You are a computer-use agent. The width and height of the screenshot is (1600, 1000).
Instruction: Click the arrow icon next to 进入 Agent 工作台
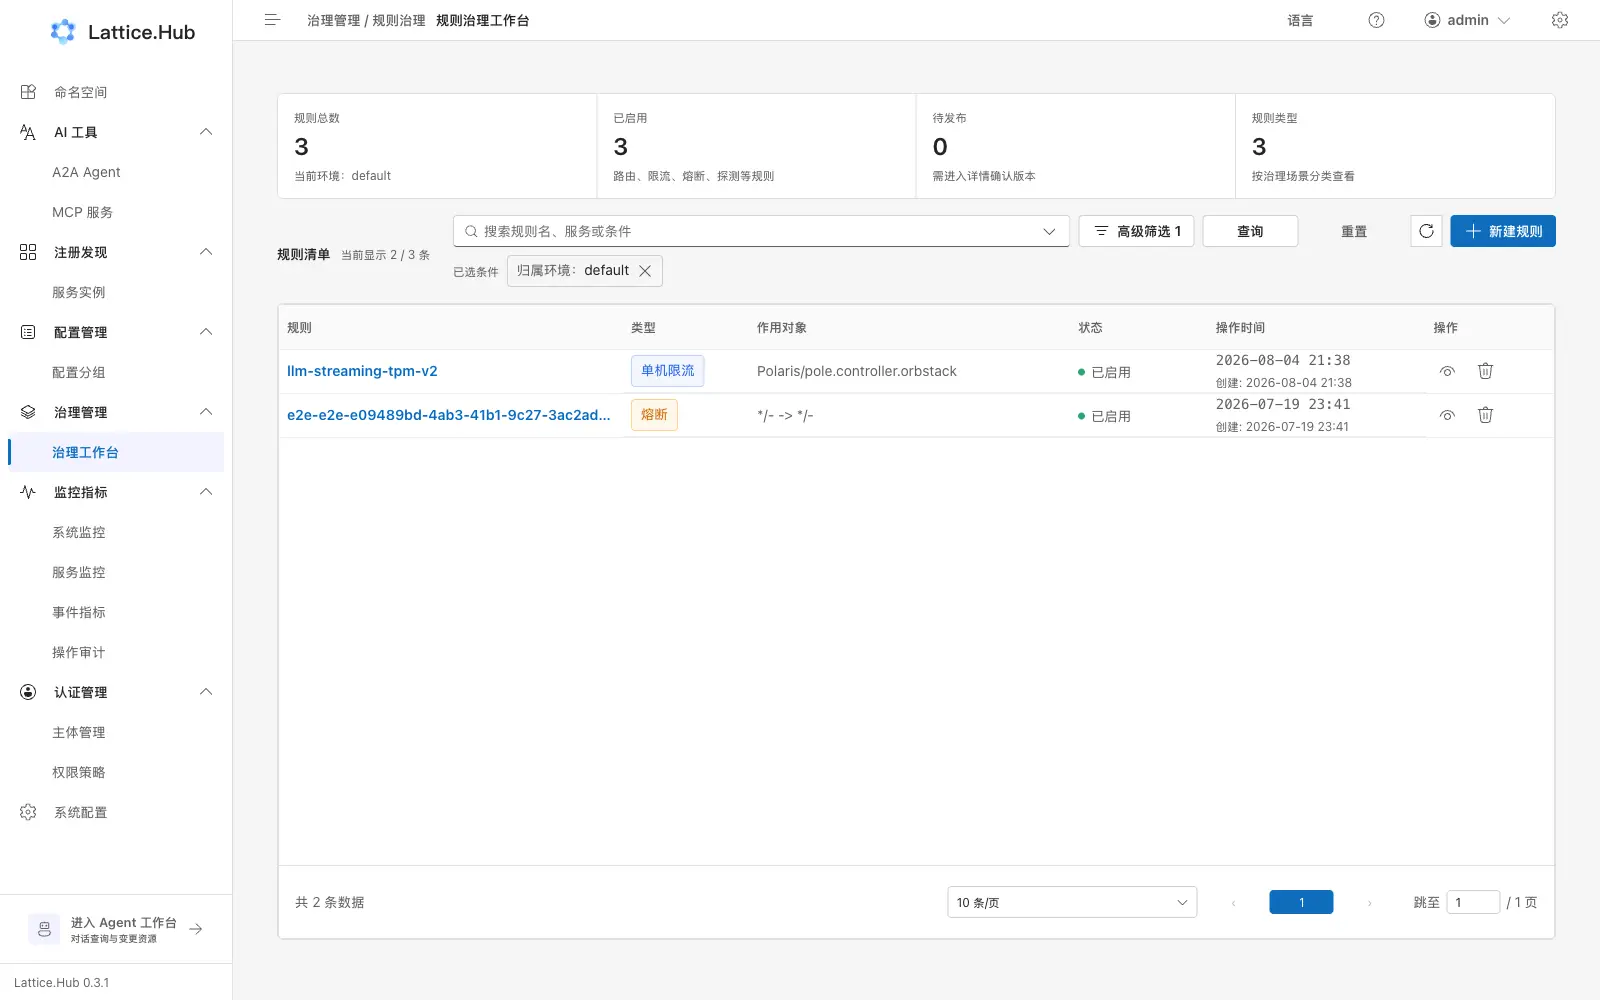[196, 929]
